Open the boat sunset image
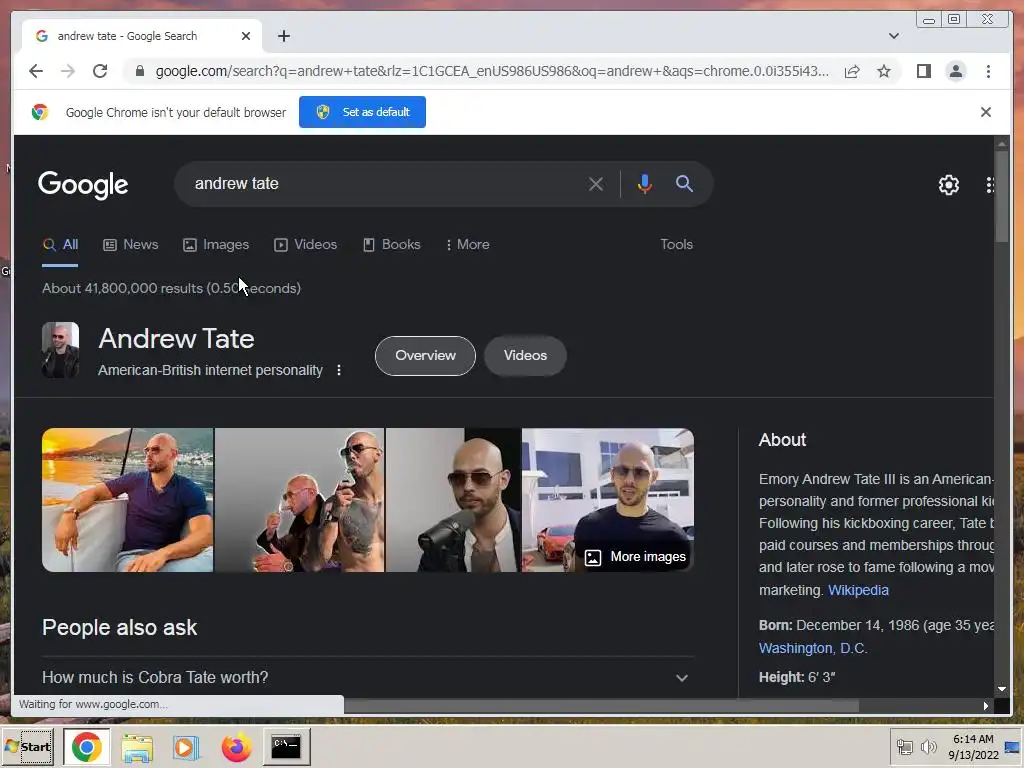1024x768 pixels. [127, 500]
